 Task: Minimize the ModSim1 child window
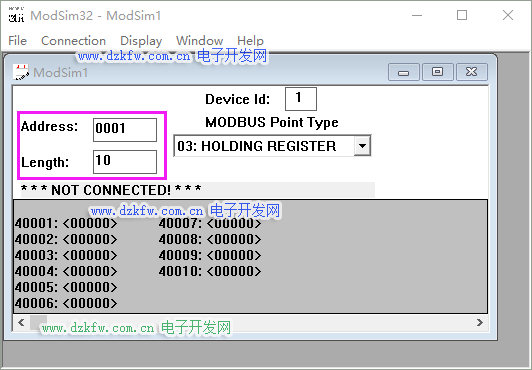click(x=404, y=72)
